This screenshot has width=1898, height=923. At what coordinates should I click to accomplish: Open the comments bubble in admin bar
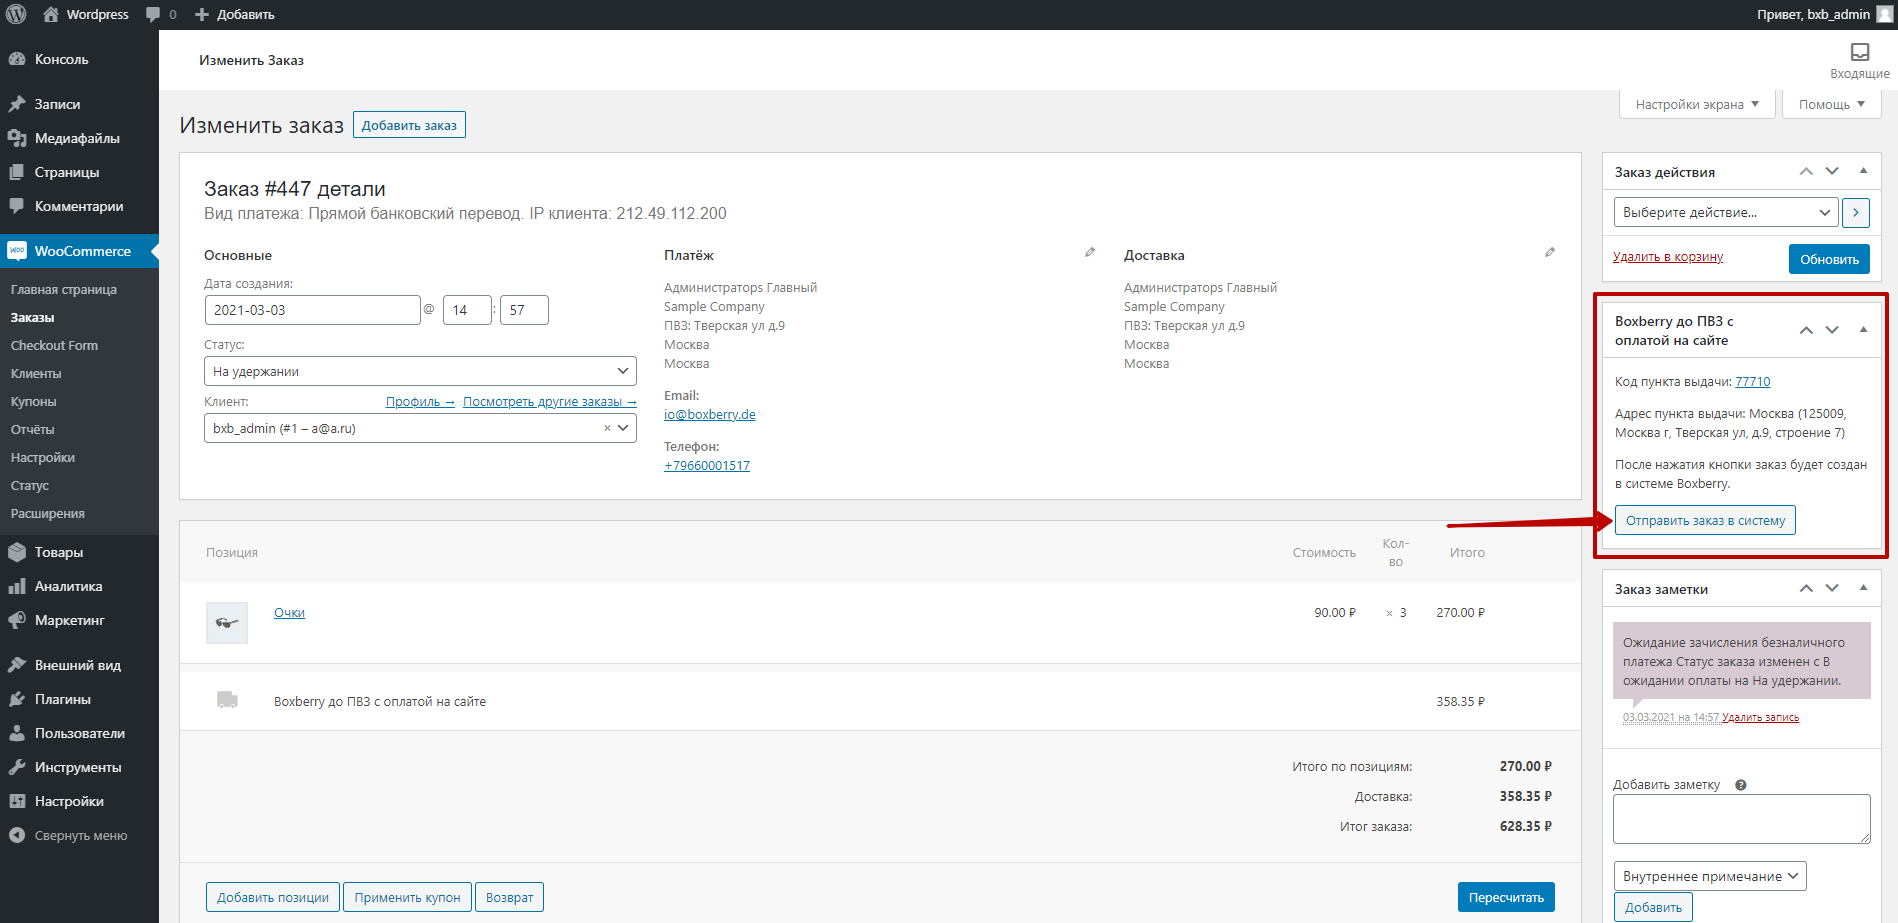pos(160,14)
